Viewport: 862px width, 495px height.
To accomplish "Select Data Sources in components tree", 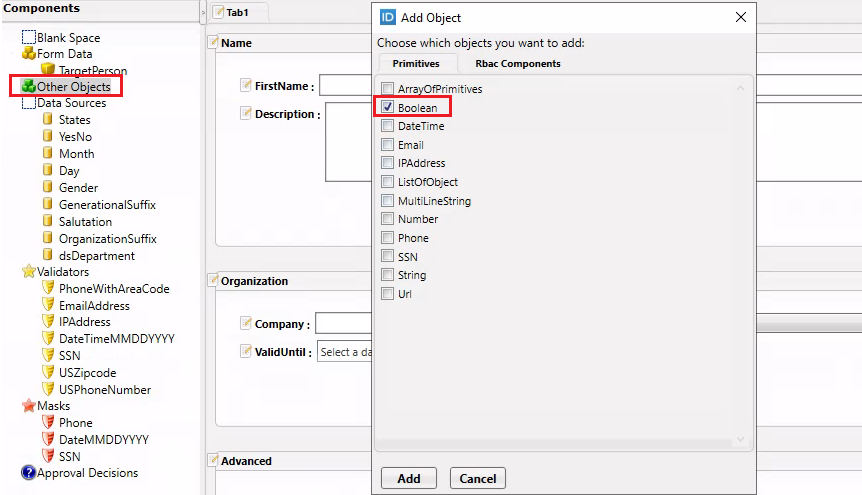I will pyautogui.click(x=71, y=103).
